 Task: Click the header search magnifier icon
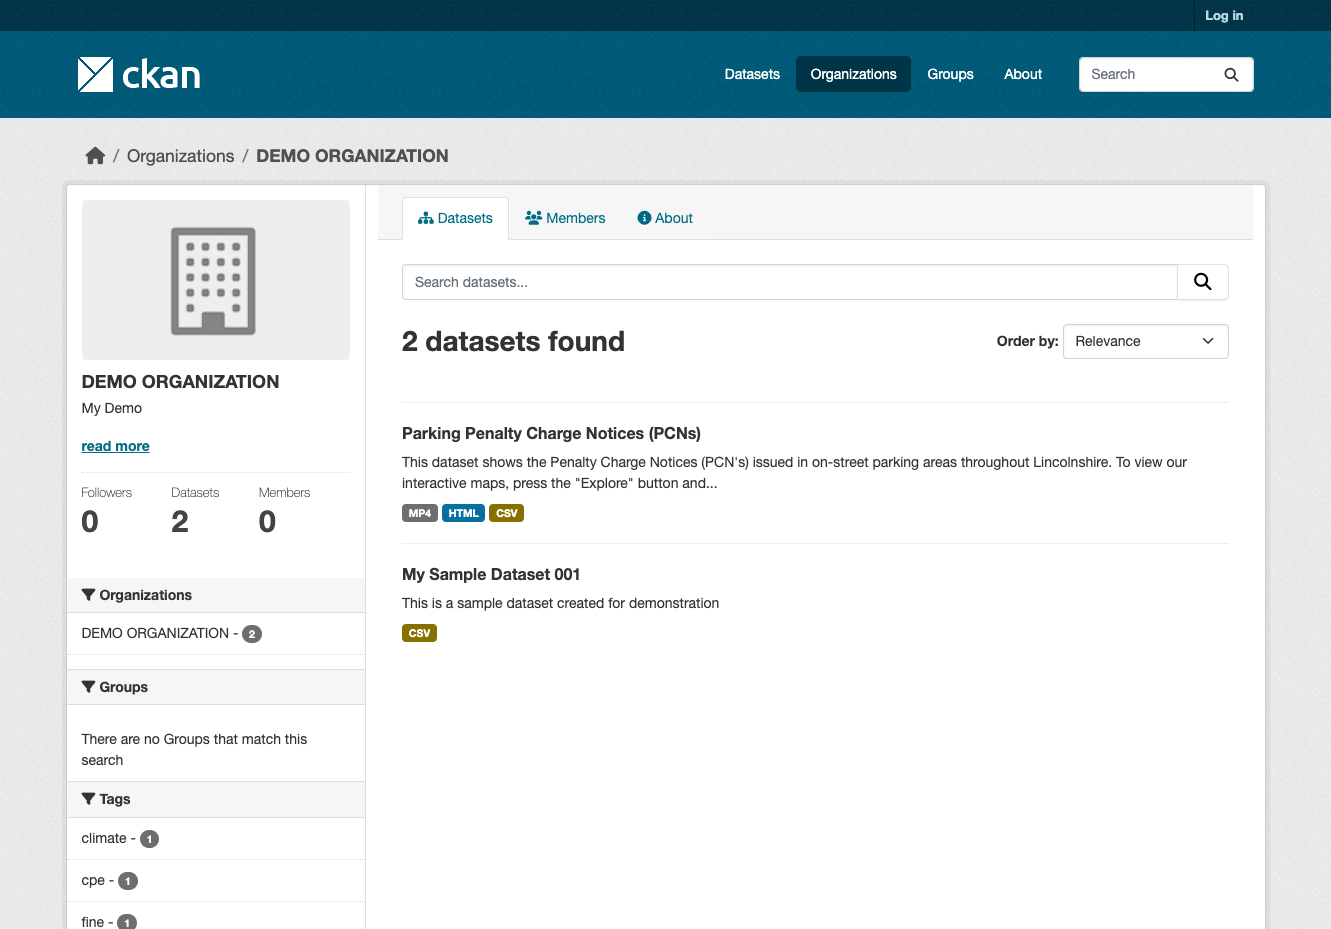pos(1231,75)
